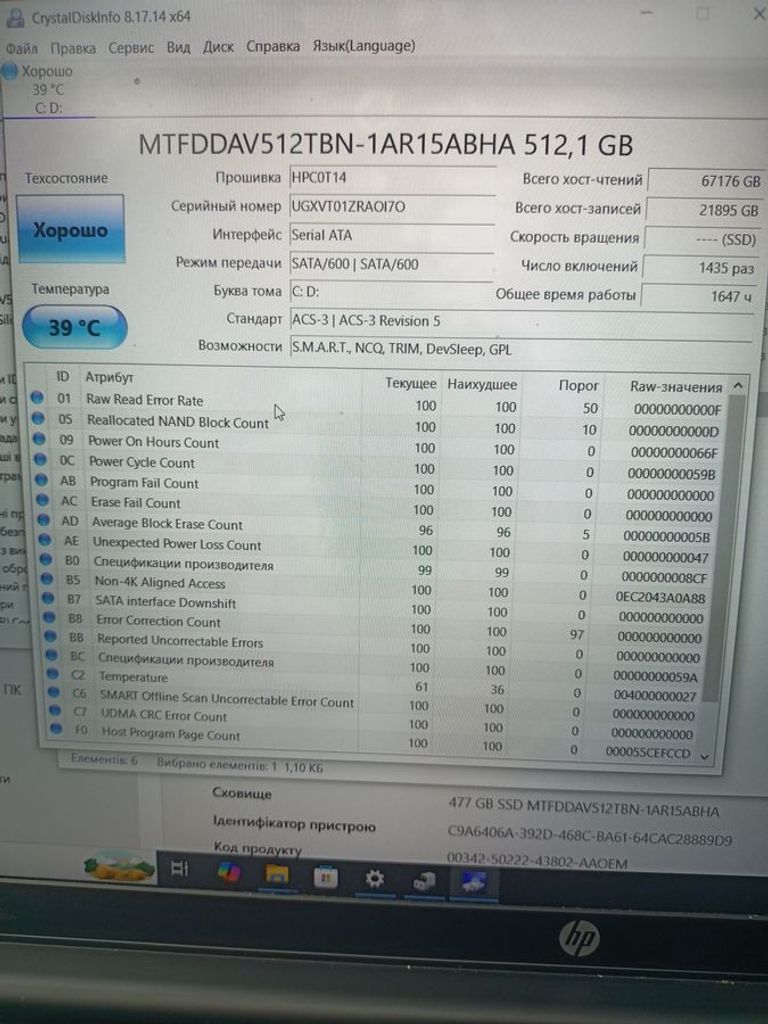
Task: Select raw value 0EC2043A0A88
Action: pos(660,598)
